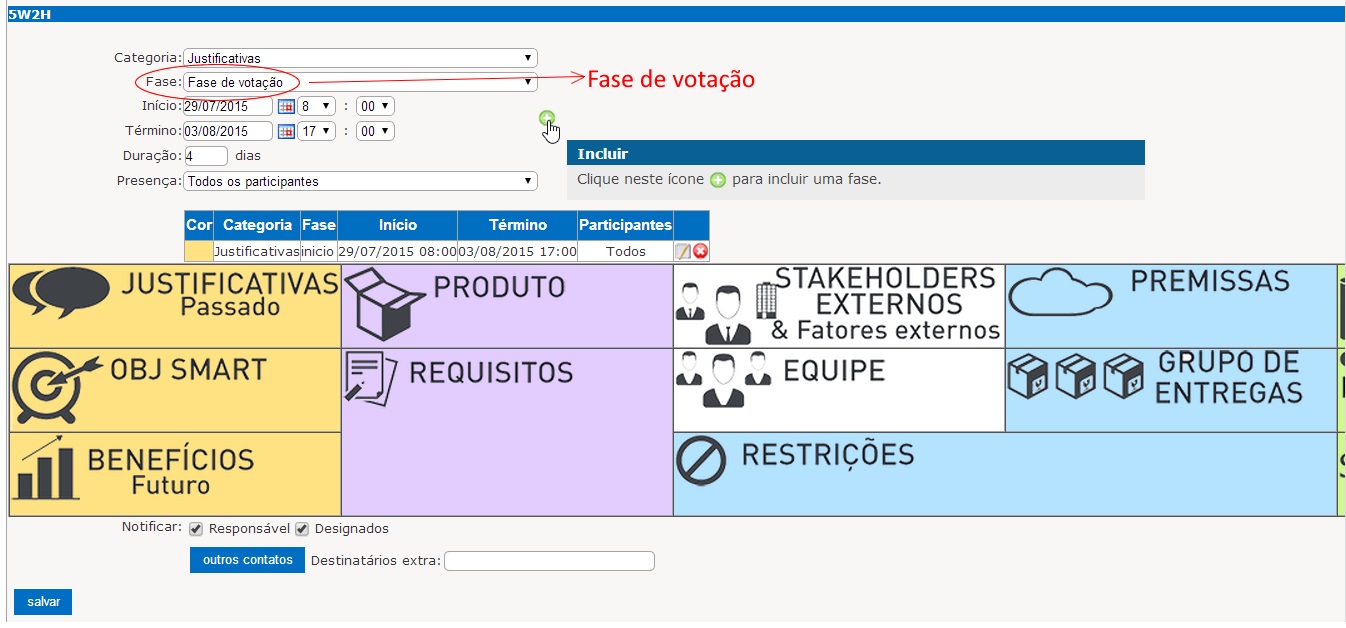Open the calendar icon next to Término date
The image size is (1346, 628).
pyautogui.click(x=284, y=130)
